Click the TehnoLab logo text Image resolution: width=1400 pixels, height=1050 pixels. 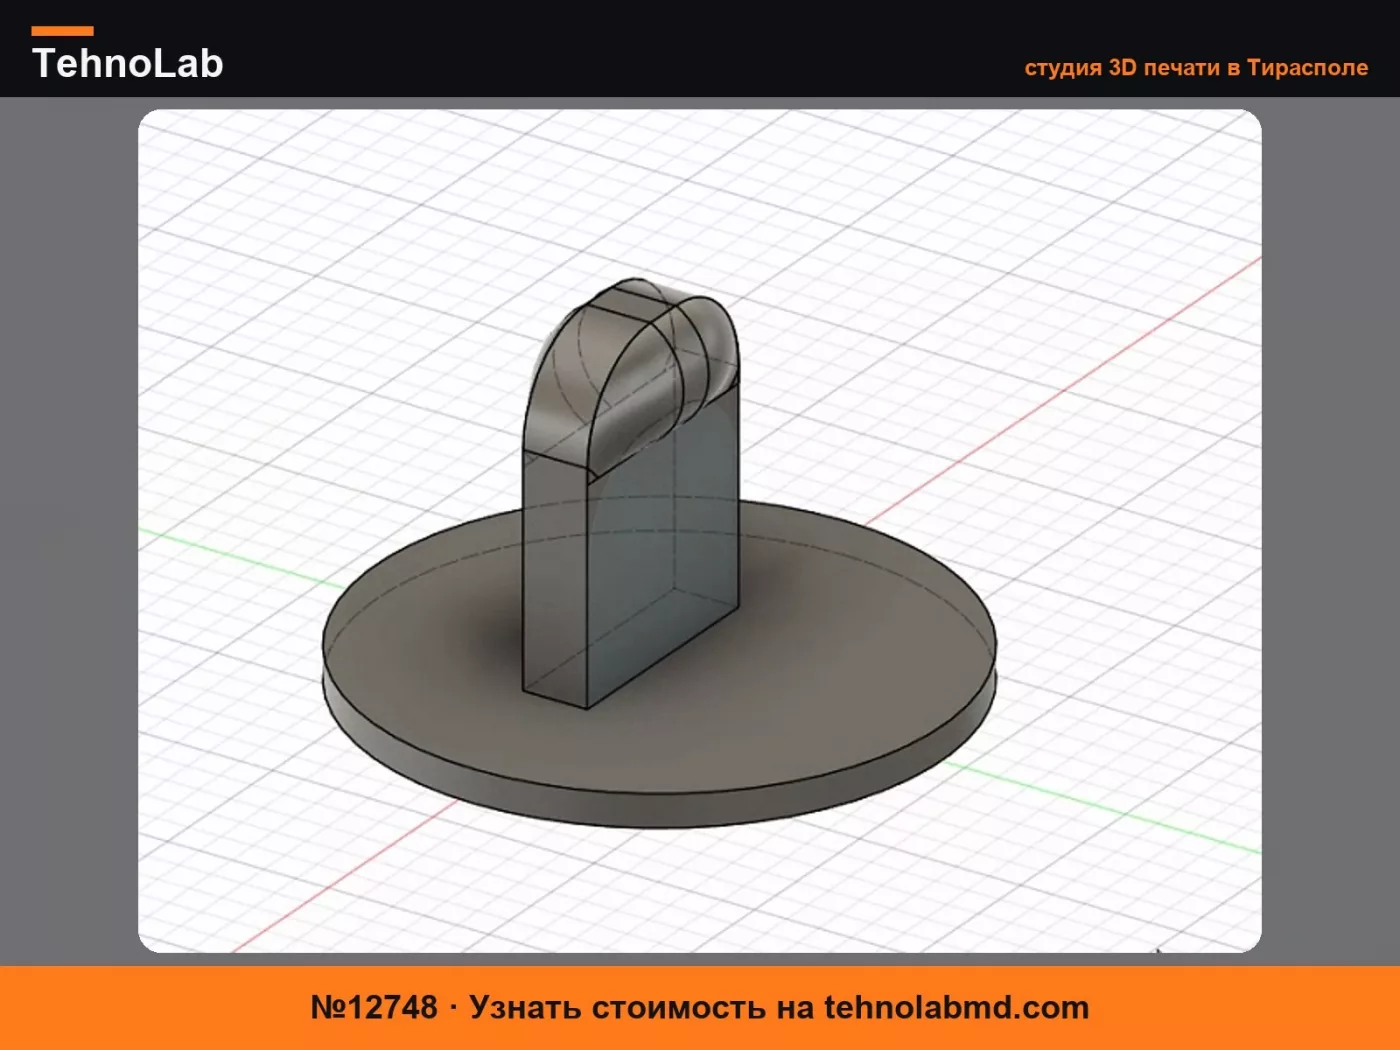(128, 63)
